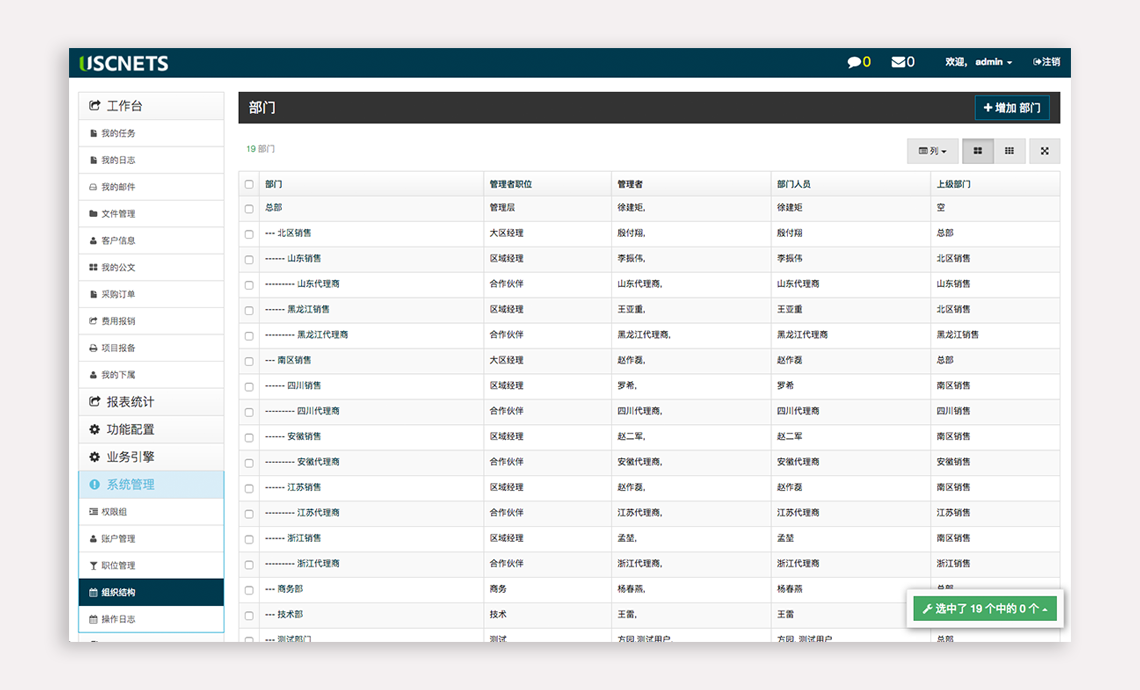Open 组织结构 in the sidebar

(x=117, y=593)
